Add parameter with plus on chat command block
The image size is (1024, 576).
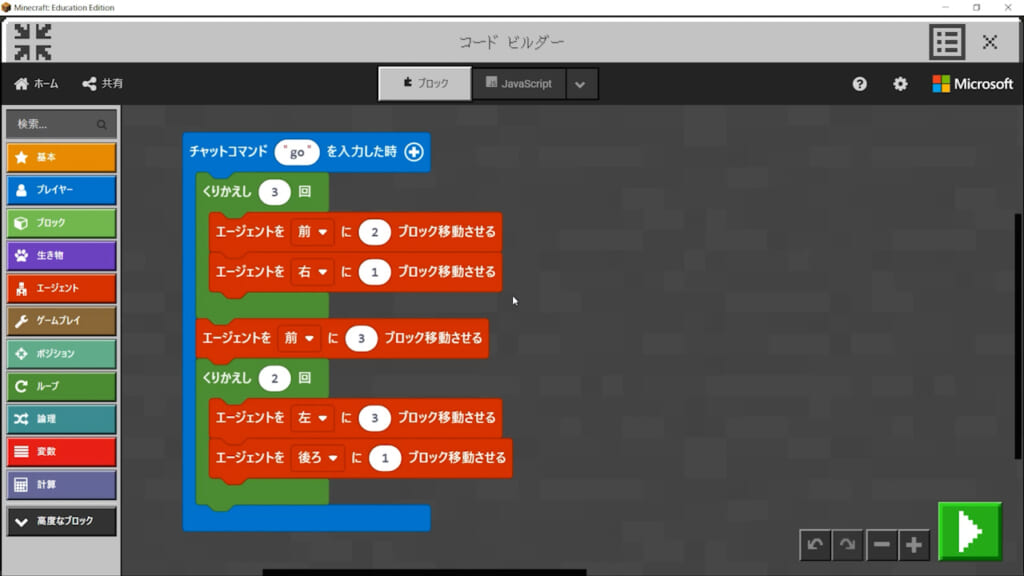point(413,152)
